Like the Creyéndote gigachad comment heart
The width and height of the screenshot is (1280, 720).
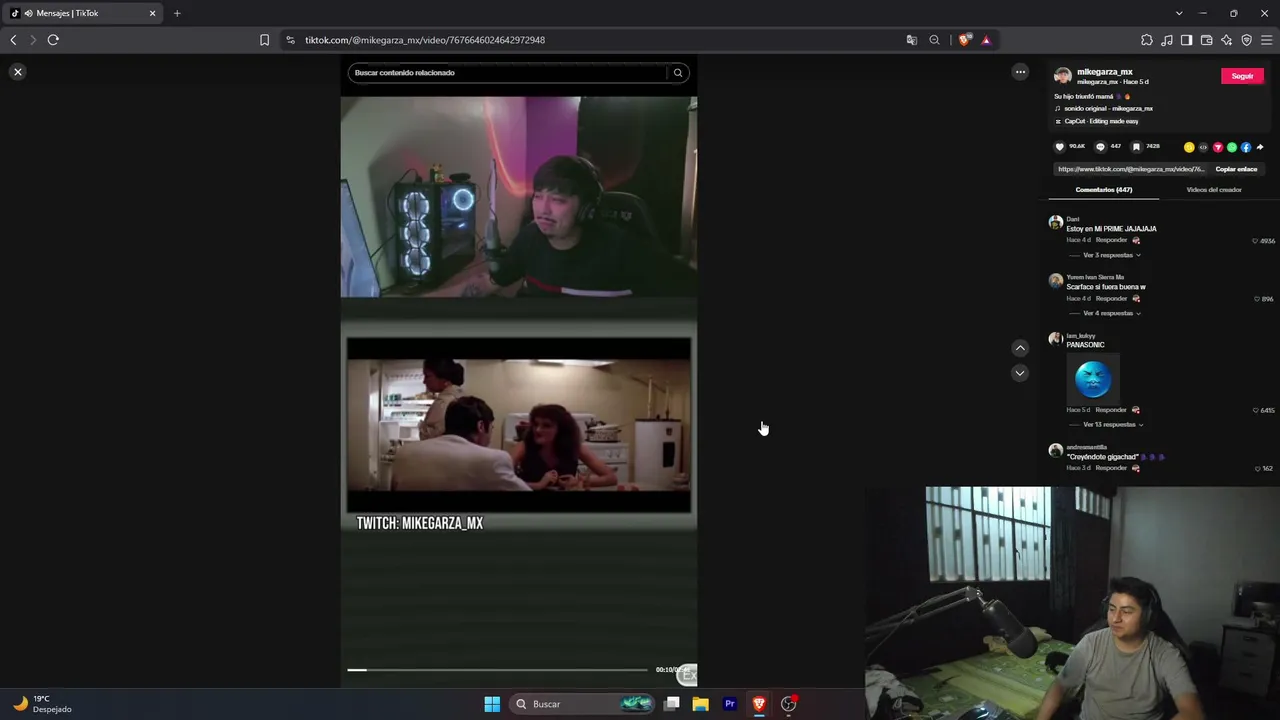coord(1258,468)
